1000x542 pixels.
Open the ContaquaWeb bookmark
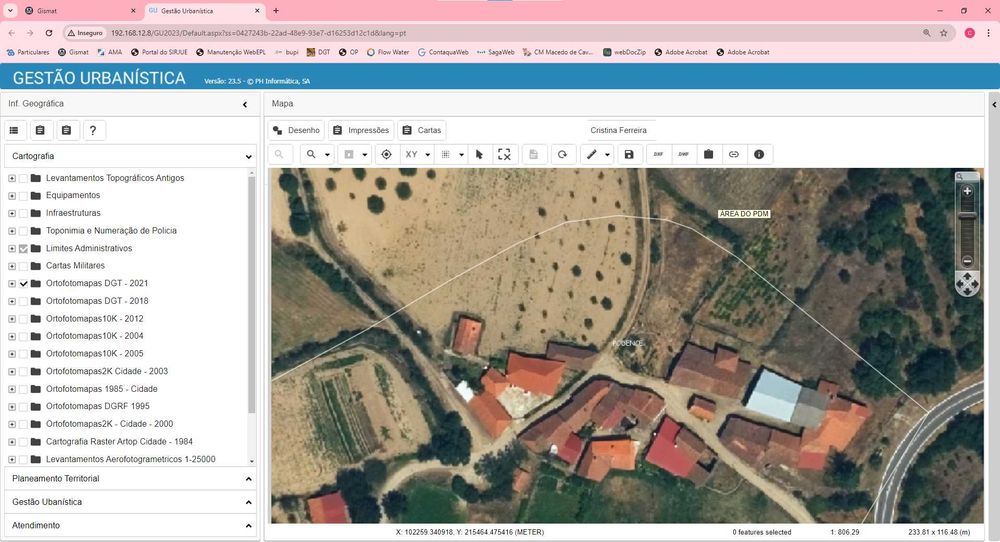click(x=443, y=52)
